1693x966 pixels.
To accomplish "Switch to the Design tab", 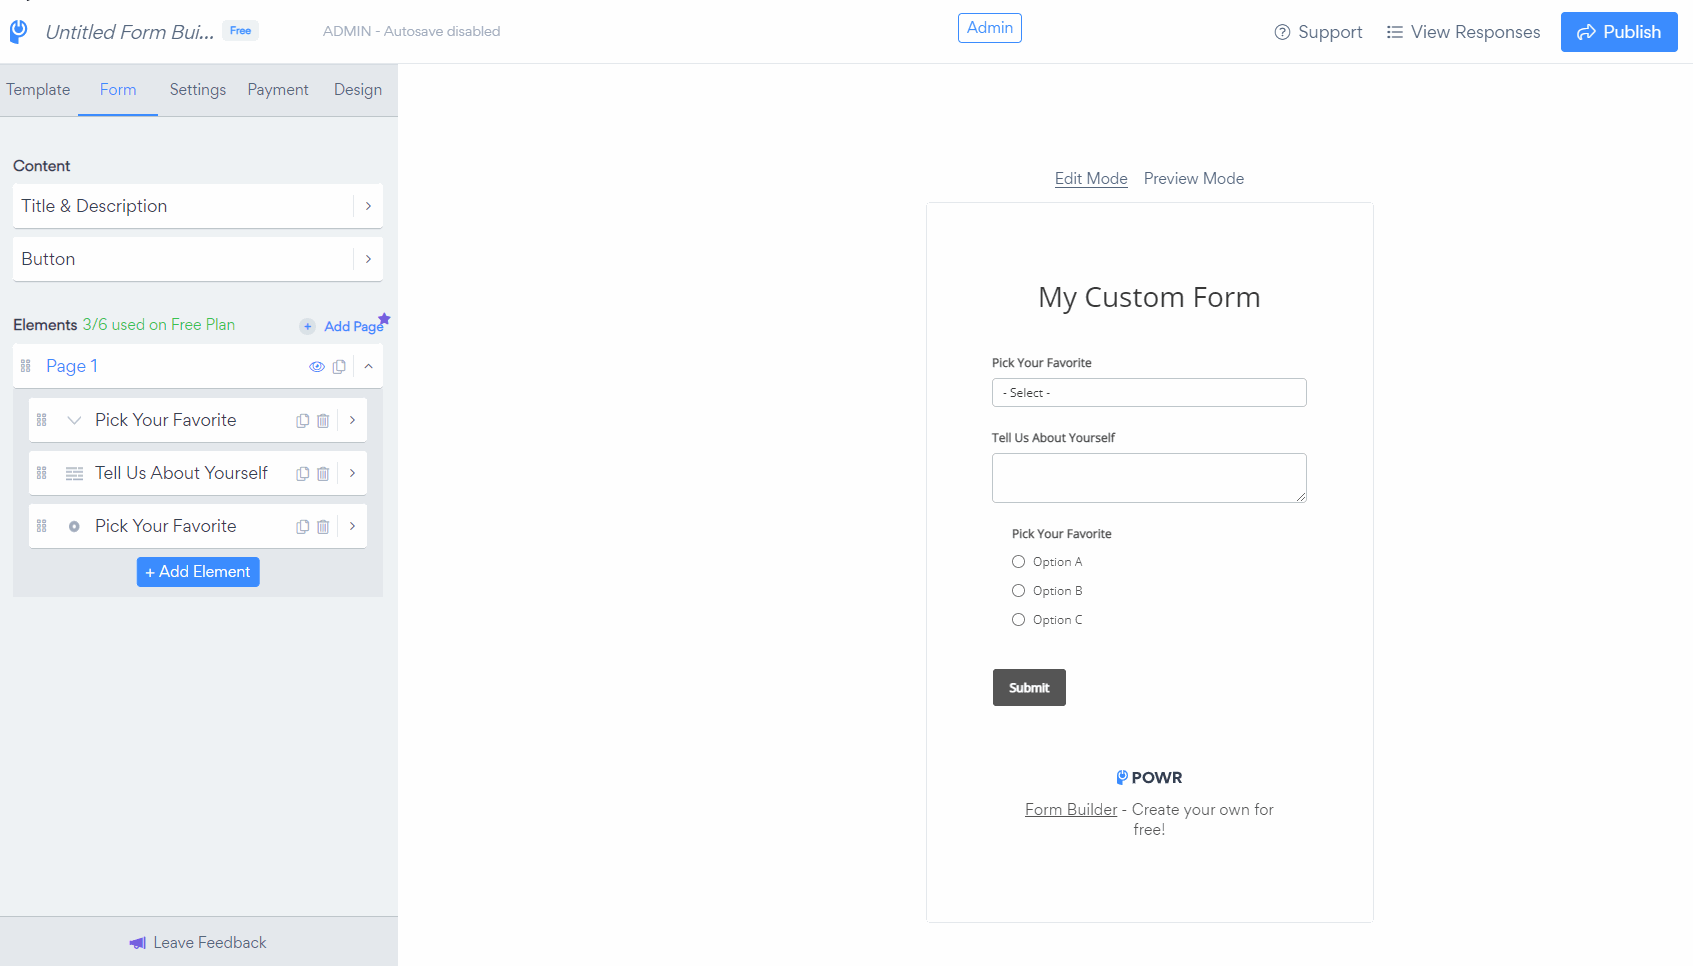I will point(358,90).
